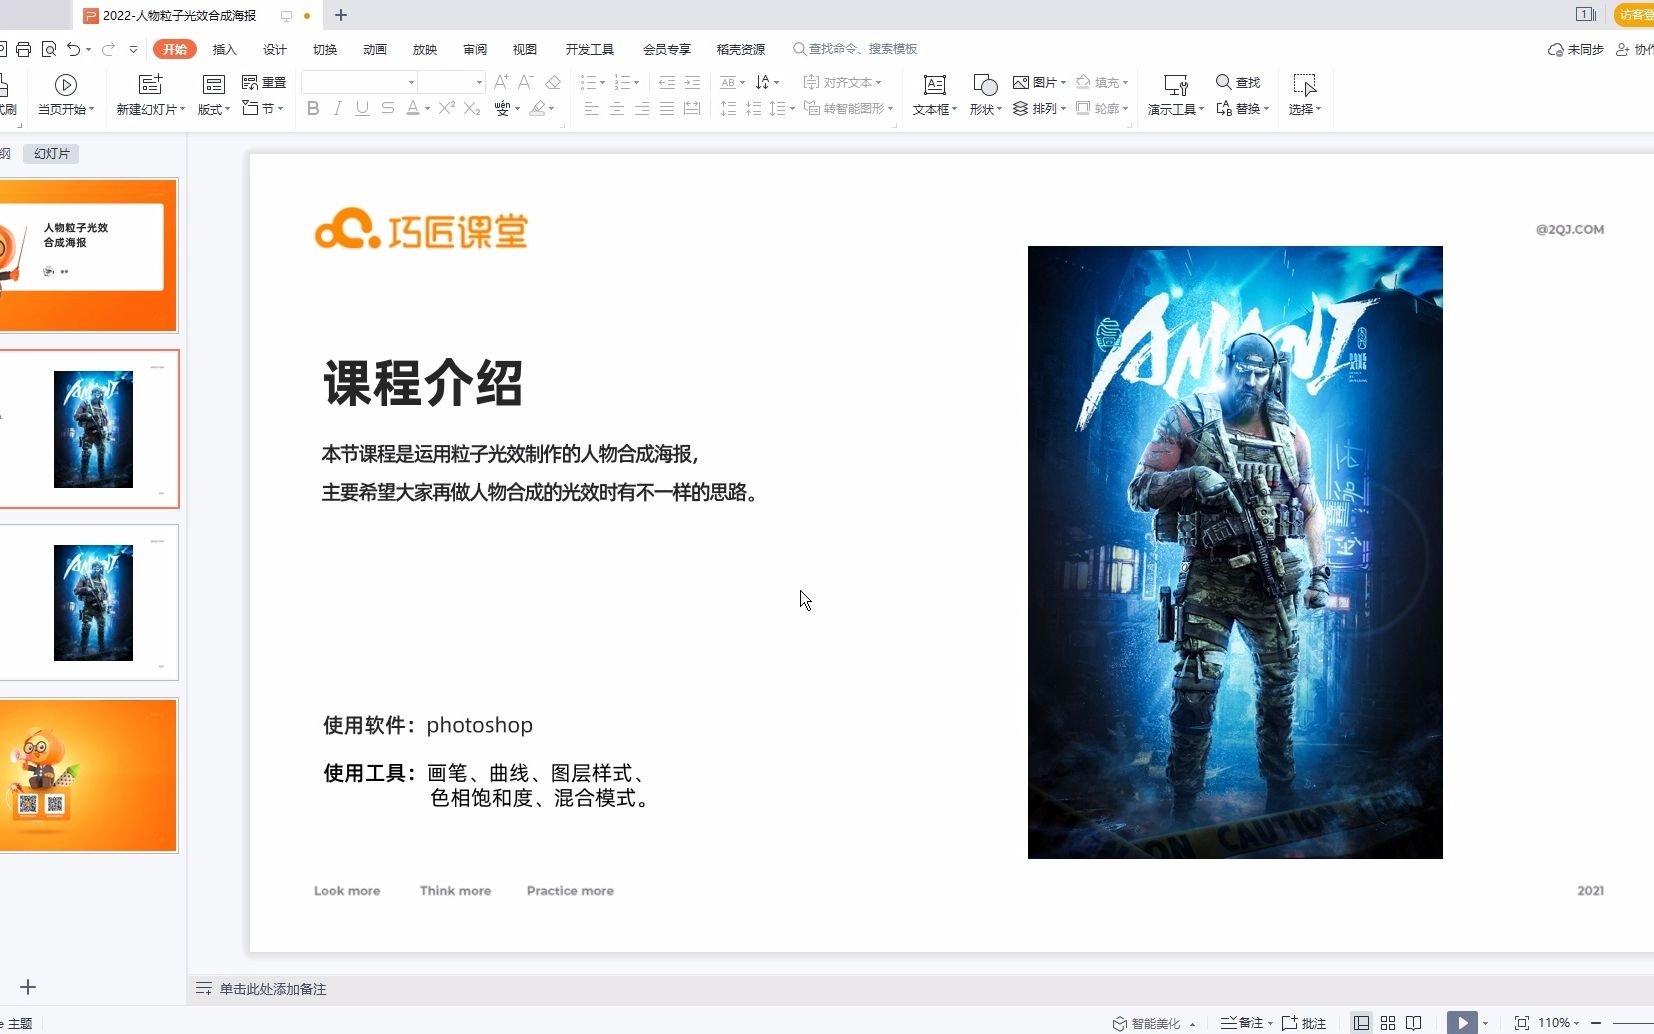Click the 未同步 sync status button
The width and height of the screenshot is (1654, 1034).
coord(1576,49)
